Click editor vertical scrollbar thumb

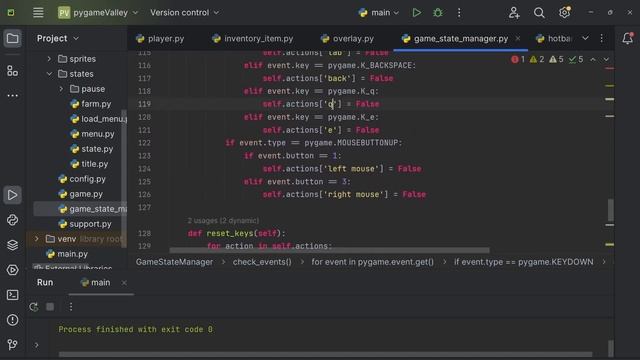pos(610,209)
